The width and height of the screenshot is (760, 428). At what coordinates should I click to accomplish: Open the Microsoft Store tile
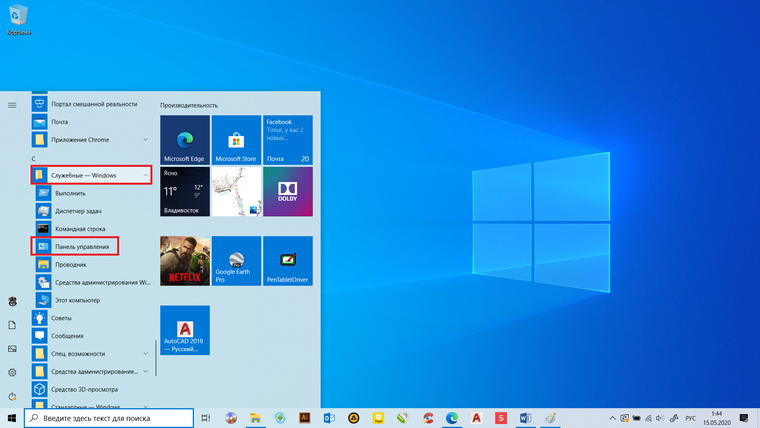236,140
